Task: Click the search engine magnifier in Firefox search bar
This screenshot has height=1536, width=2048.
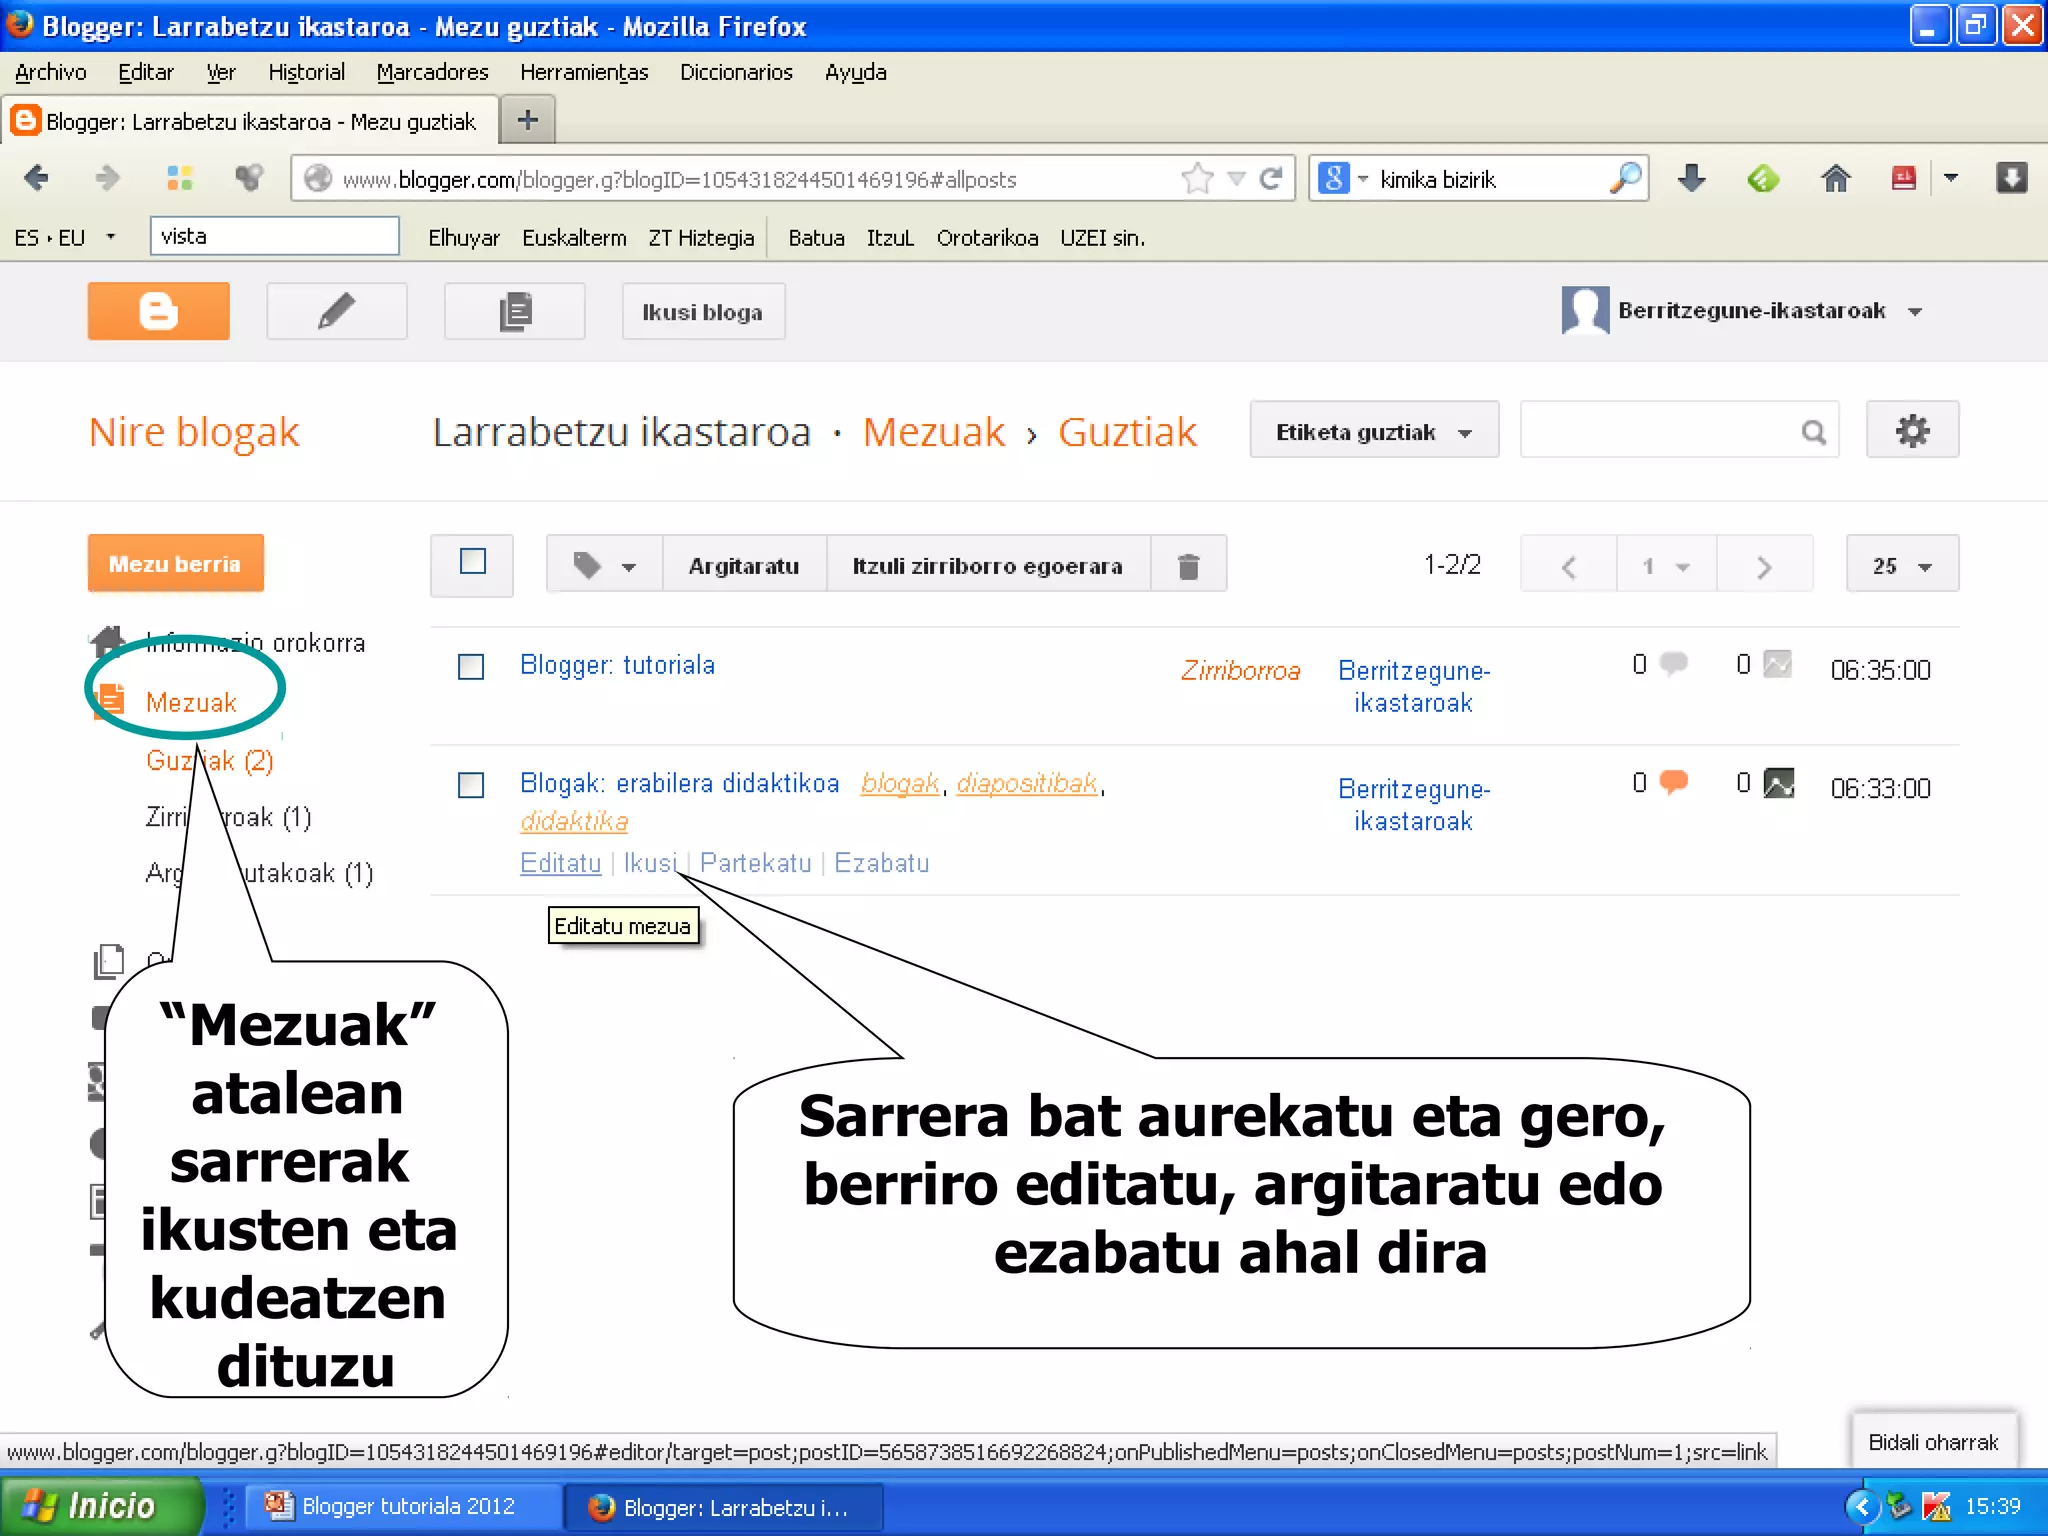Action: [1625, 178]
